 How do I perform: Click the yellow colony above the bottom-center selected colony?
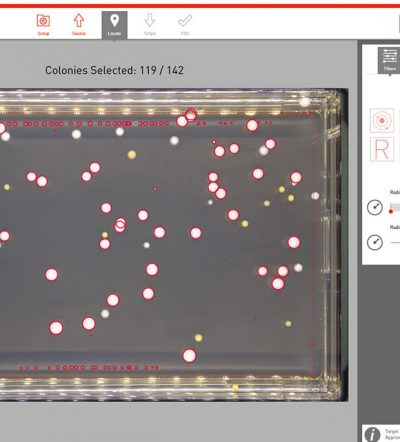[198, 338]
